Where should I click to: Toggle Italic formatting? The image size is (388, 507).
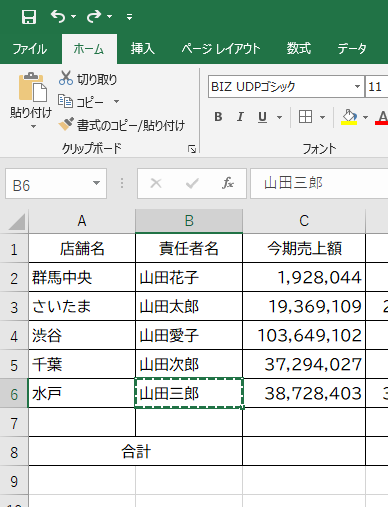tap(240, 117)
